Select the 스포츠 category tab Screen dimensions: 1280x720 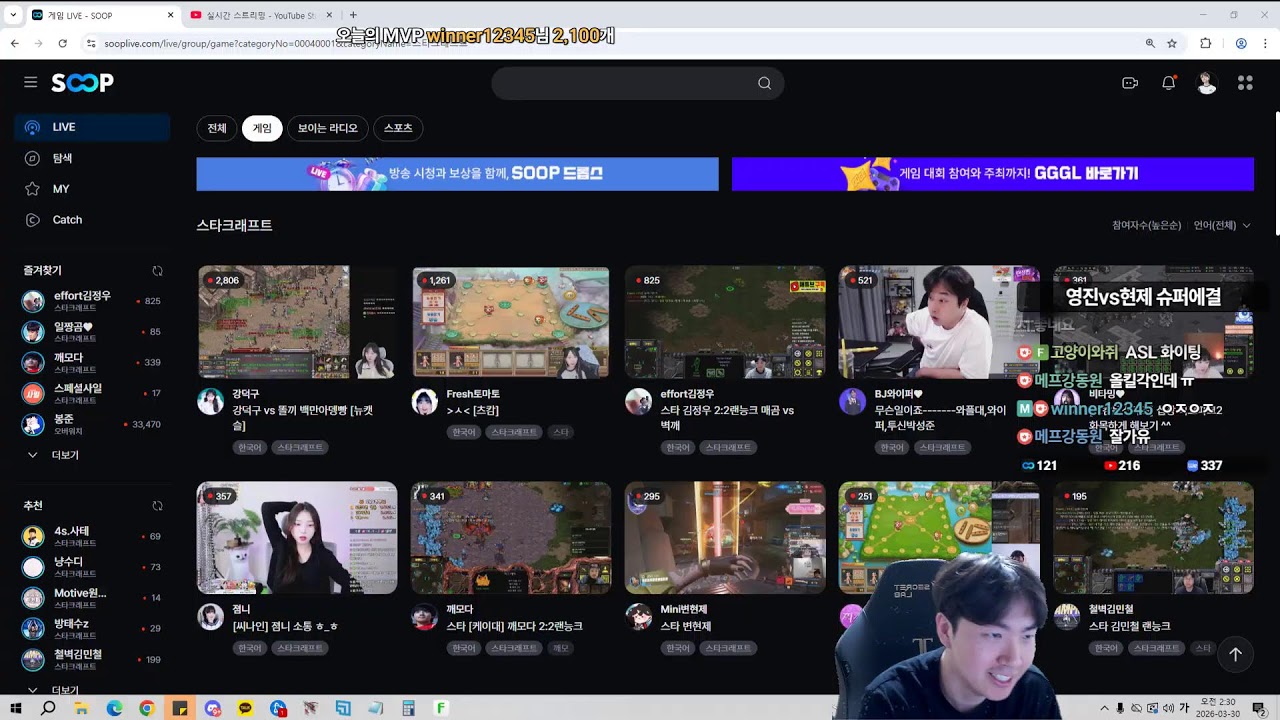click(x=398, y=128)
